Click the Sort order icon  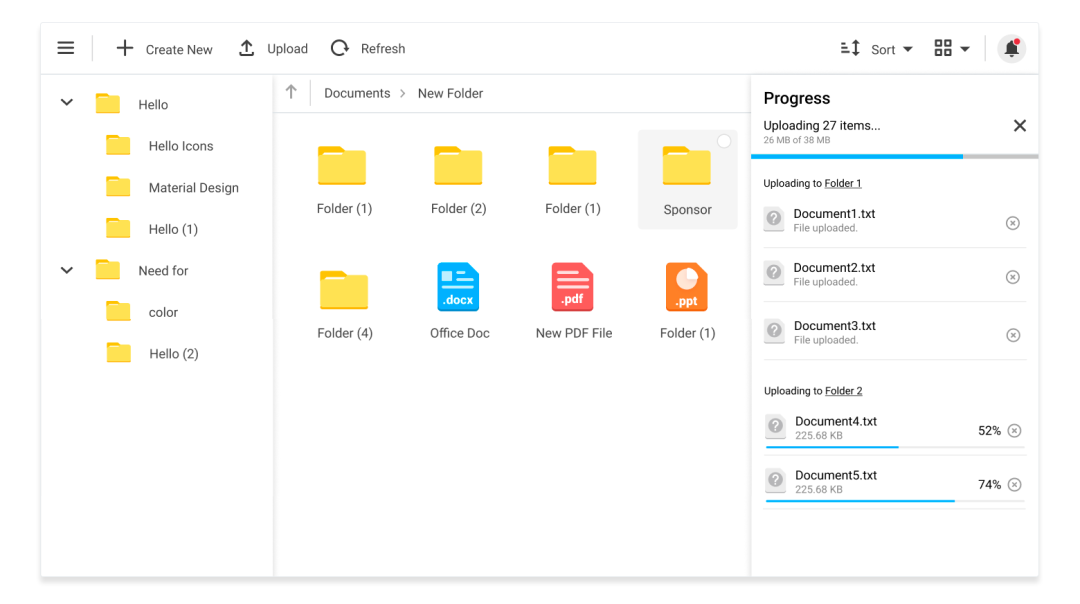pyautogui.click(x=850, y=48)
